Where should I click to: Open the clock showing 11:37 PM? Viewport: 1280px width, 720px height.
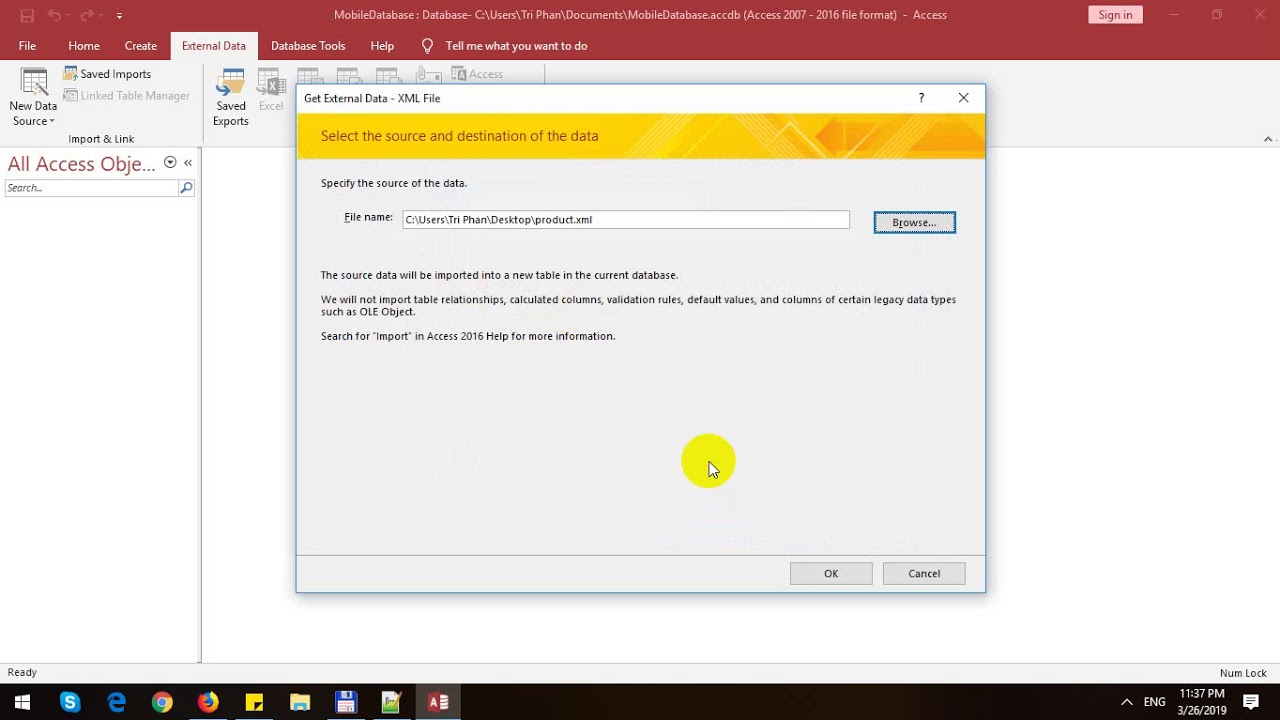pyautogui.click(x=1202, y=702)
